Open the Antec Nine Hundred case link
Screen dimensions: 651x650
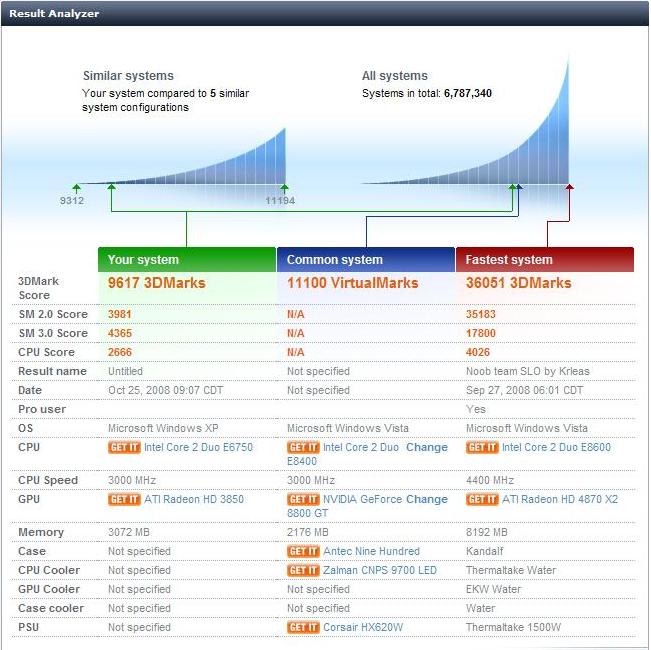(372, 551)
